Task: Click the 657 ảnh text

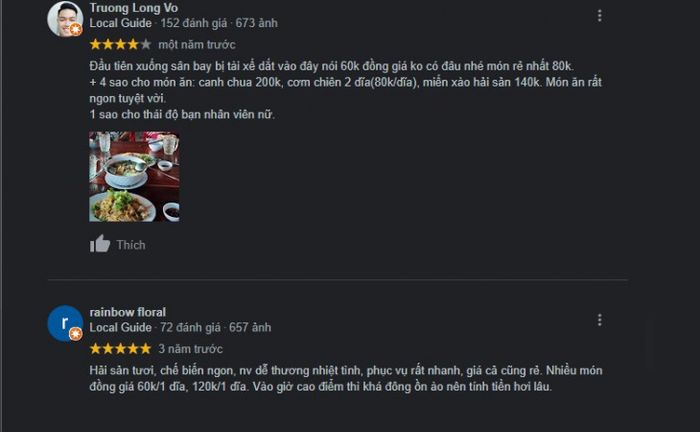Action: click(x=250, y=328)
